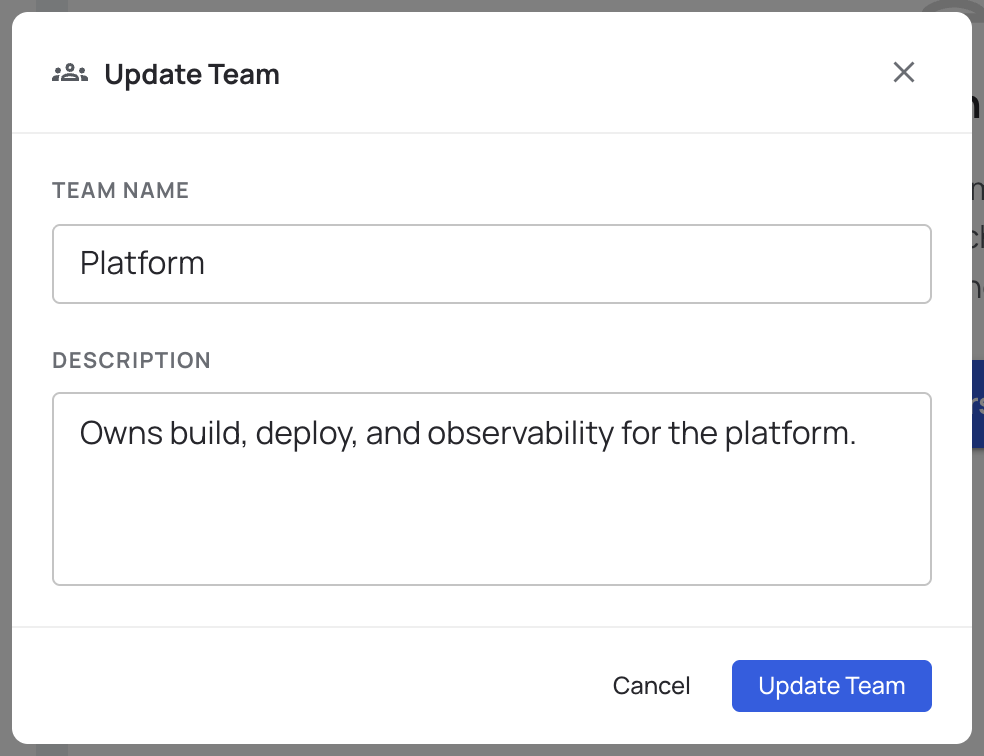
Task: Click the team members icon in header
Action: pos(70,73)
